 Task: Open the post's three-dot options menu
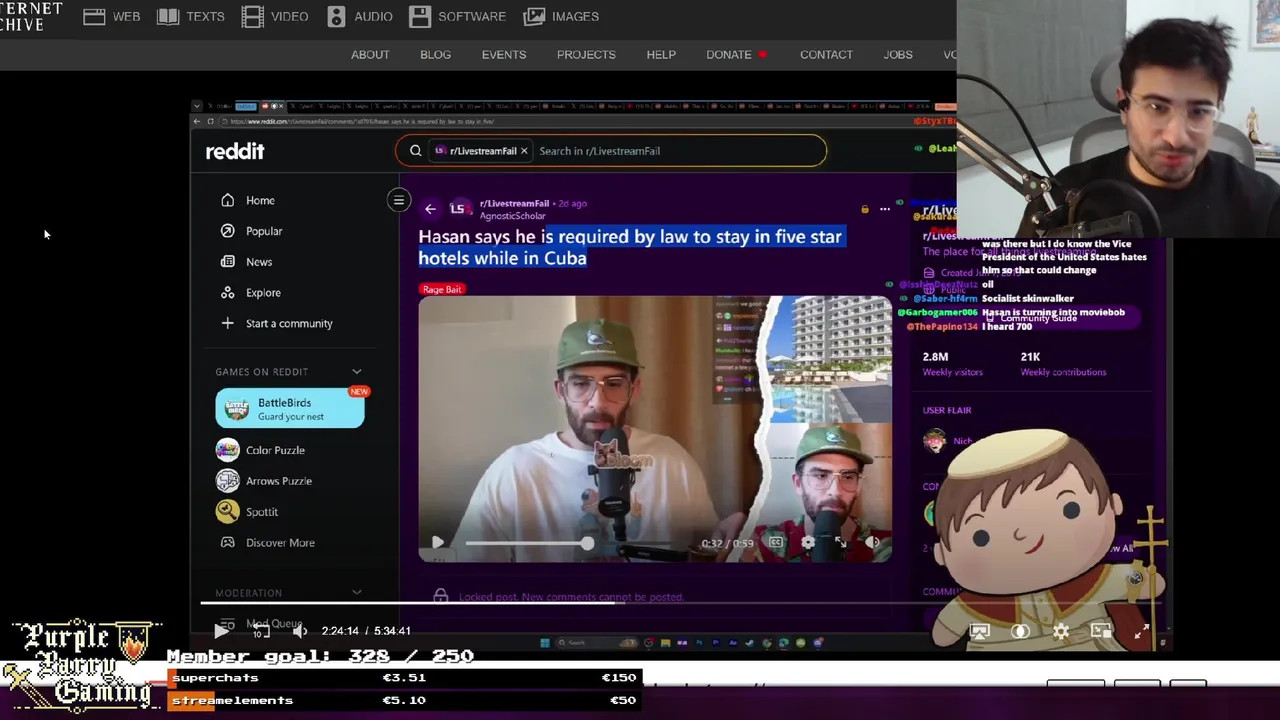point(884,209)
